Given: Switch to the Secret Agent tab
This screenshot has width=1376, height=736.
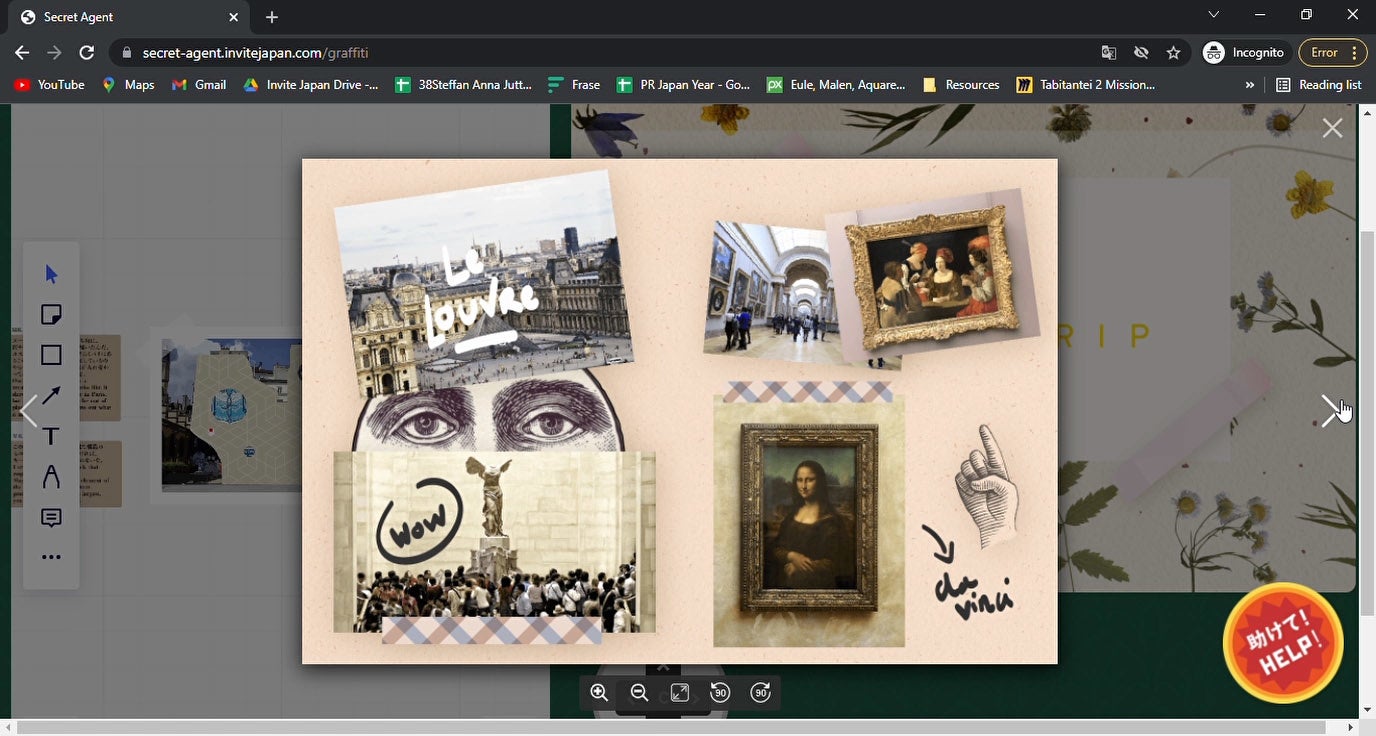Looking at the screenshot, I should pyautogui.click(x=130, y=17).
